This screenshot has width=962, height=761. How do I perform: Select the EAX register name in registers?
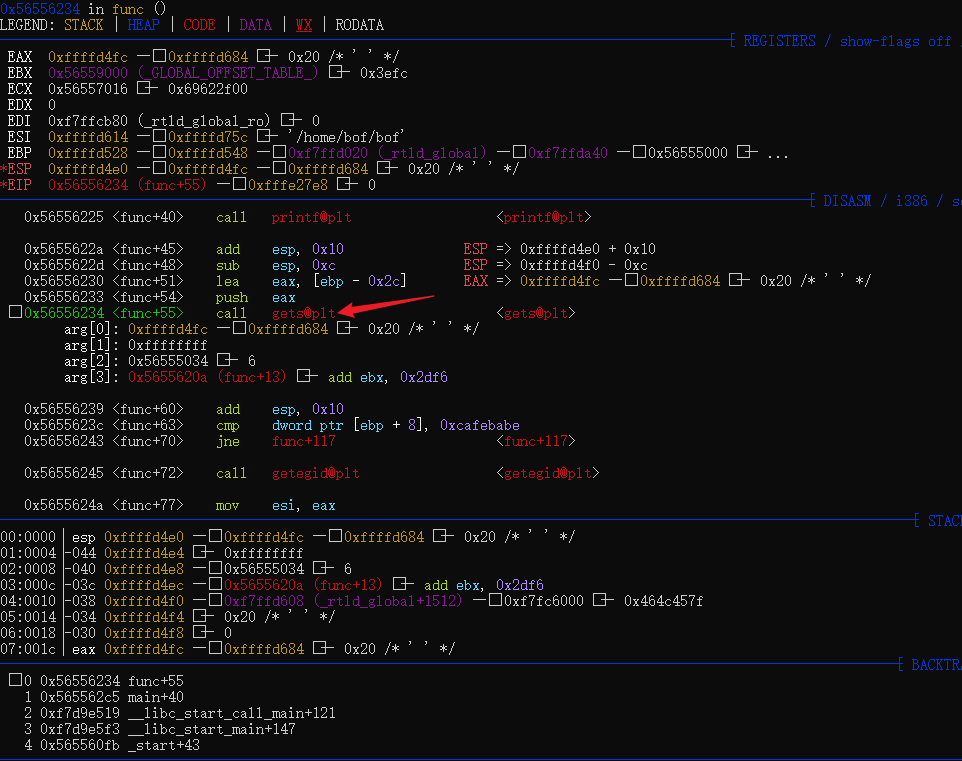[20, 57]
